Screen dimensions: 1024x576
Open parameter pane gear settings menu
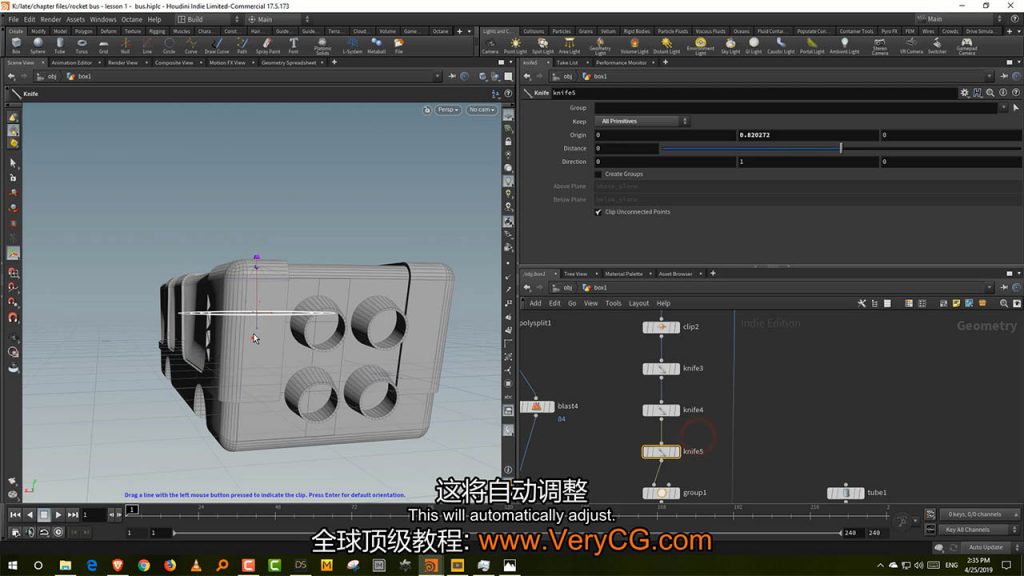[x=965, y=93]
